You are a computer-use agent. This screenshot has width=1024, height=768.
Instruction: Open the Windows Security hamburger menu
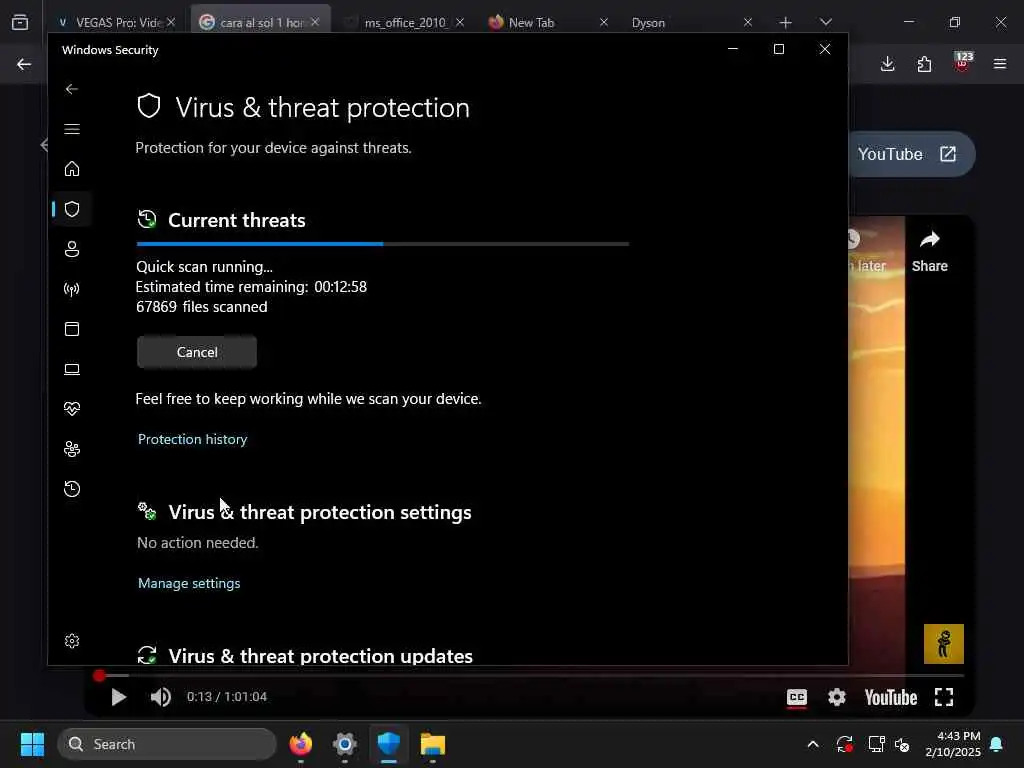(72, 129)
